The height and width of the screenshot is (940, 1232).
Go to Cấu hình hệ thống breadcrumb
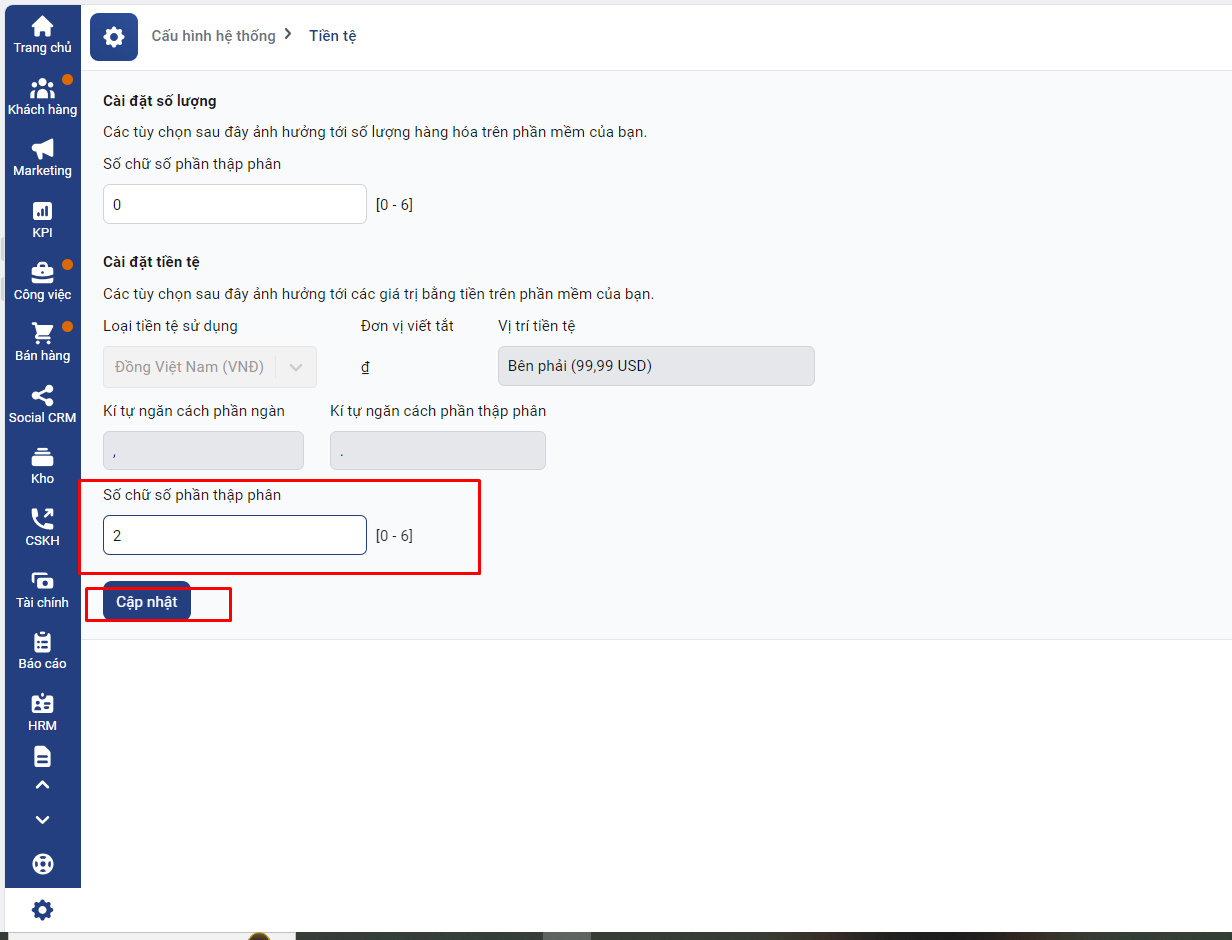[x=213, y=36]
